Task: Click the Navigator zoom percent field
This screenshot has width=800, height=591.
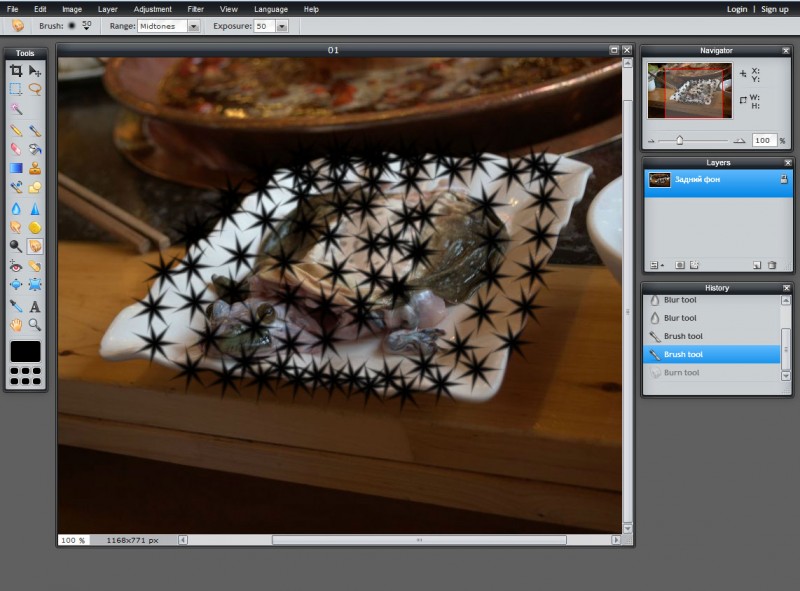Action: 764,140
